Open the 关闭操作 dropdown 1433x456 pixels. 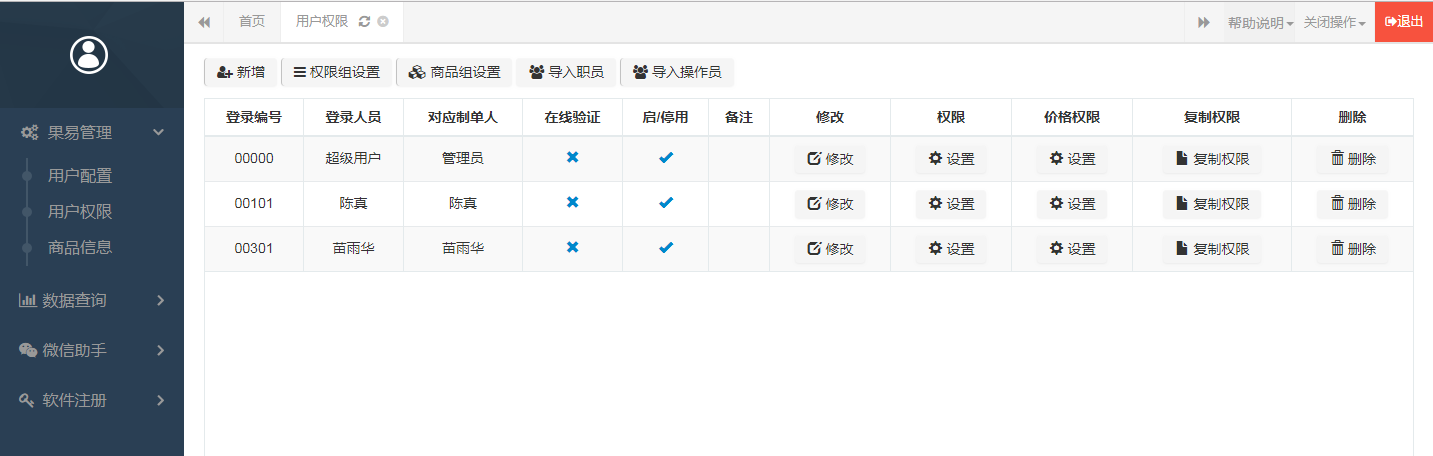(1335, 22)
